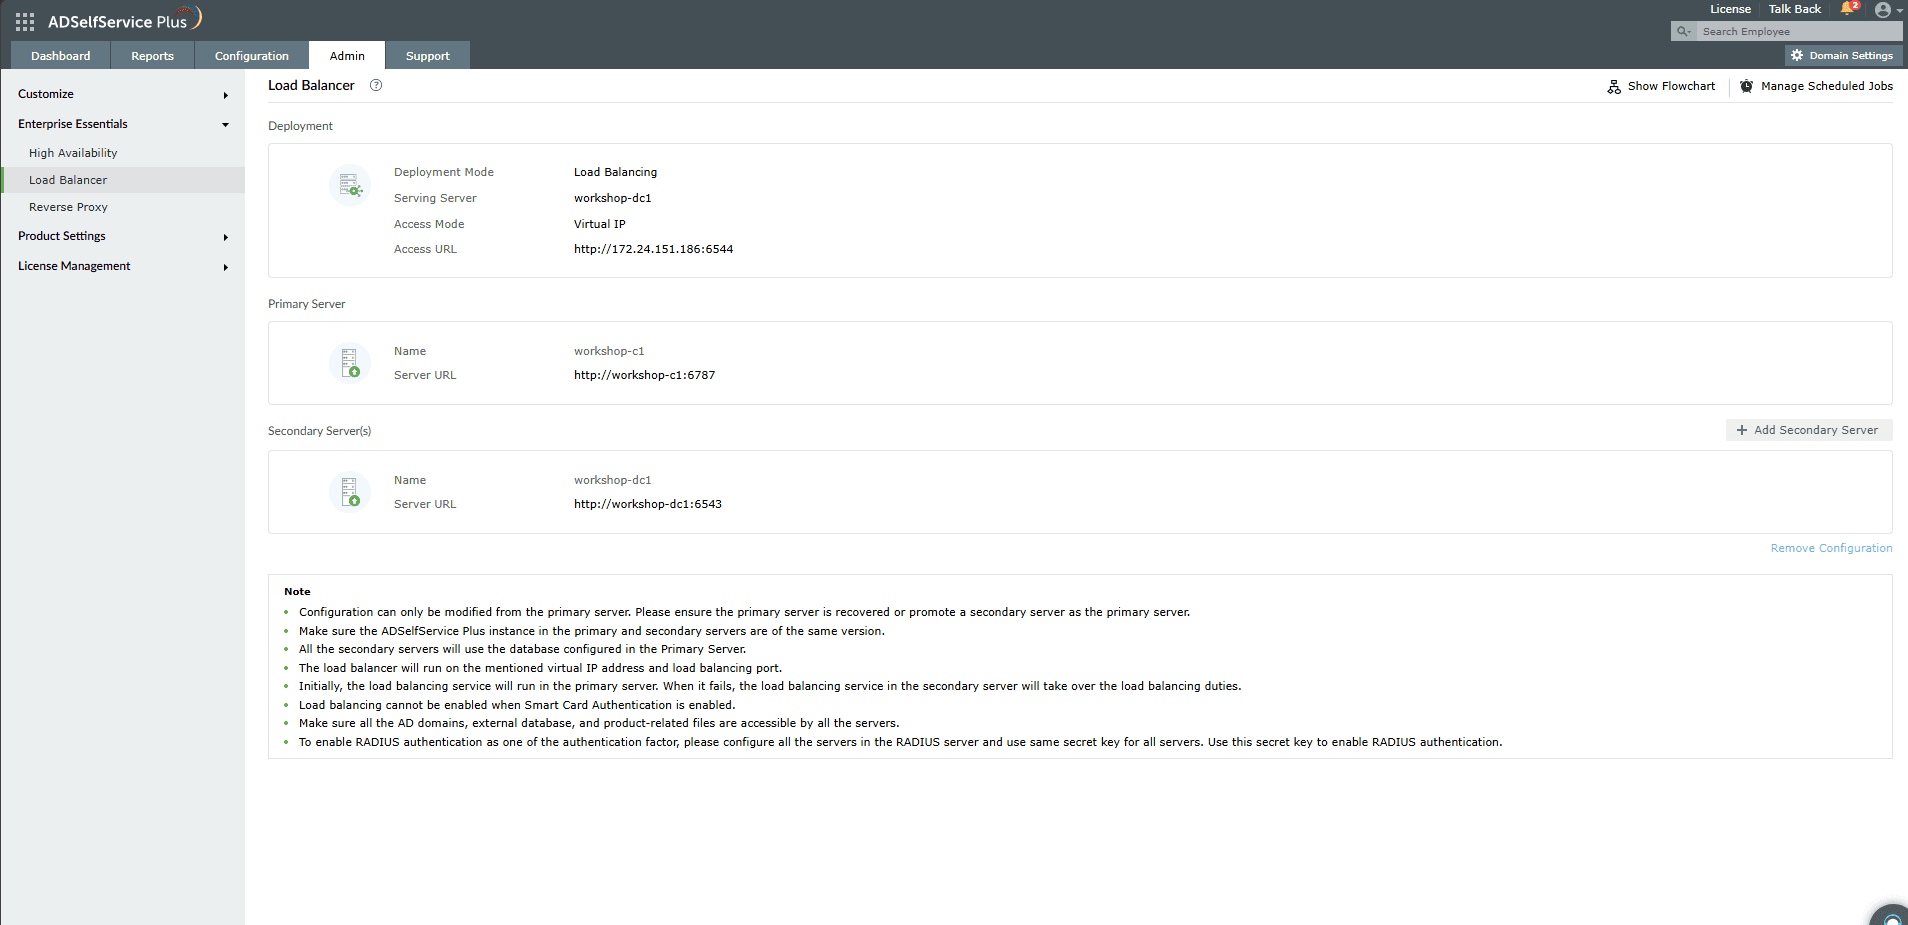The height and width of the screenshot is (925, 1908).
Task: Click Manage Scheduled Jobs link
Action: pos(1826,86)
